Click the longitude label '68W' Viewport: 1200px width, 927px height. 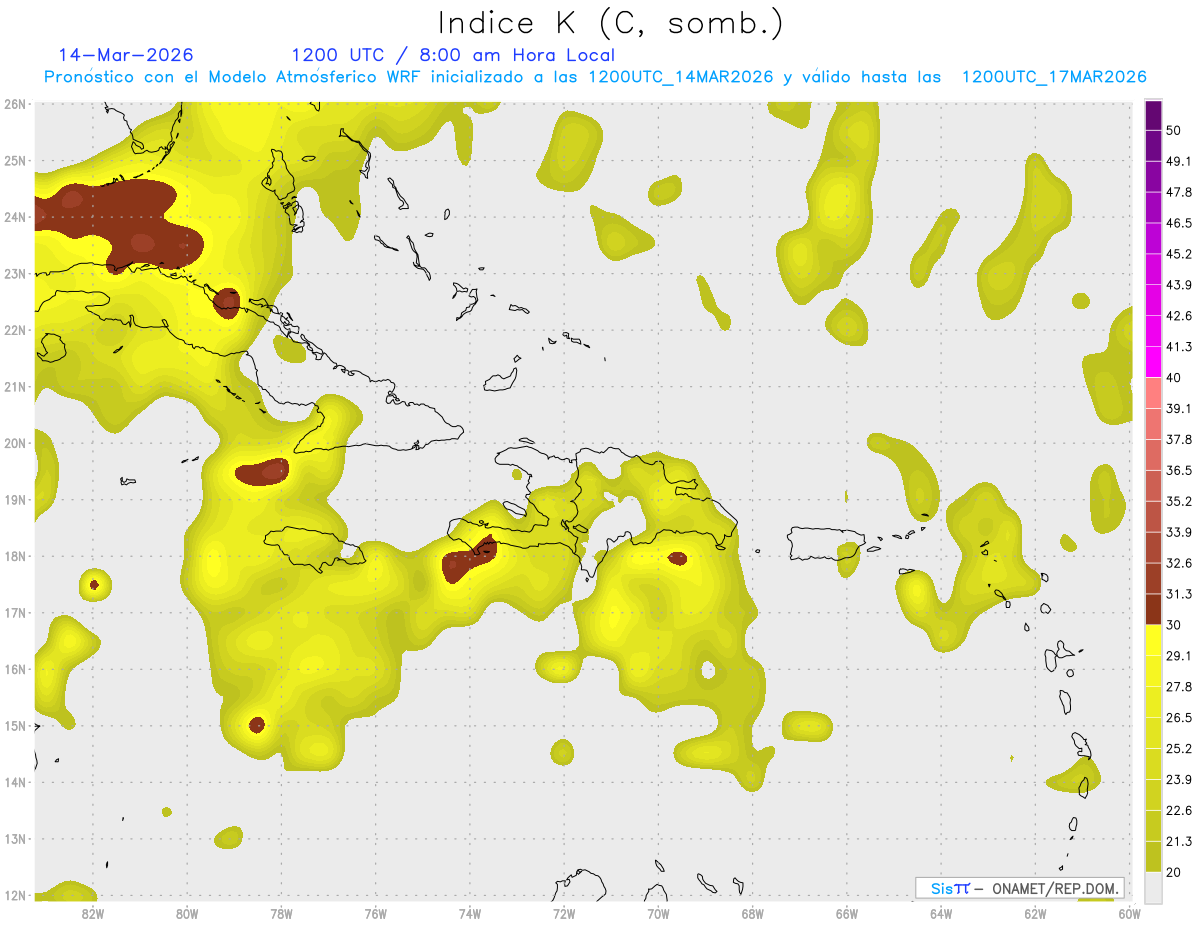tap(753, 913)
